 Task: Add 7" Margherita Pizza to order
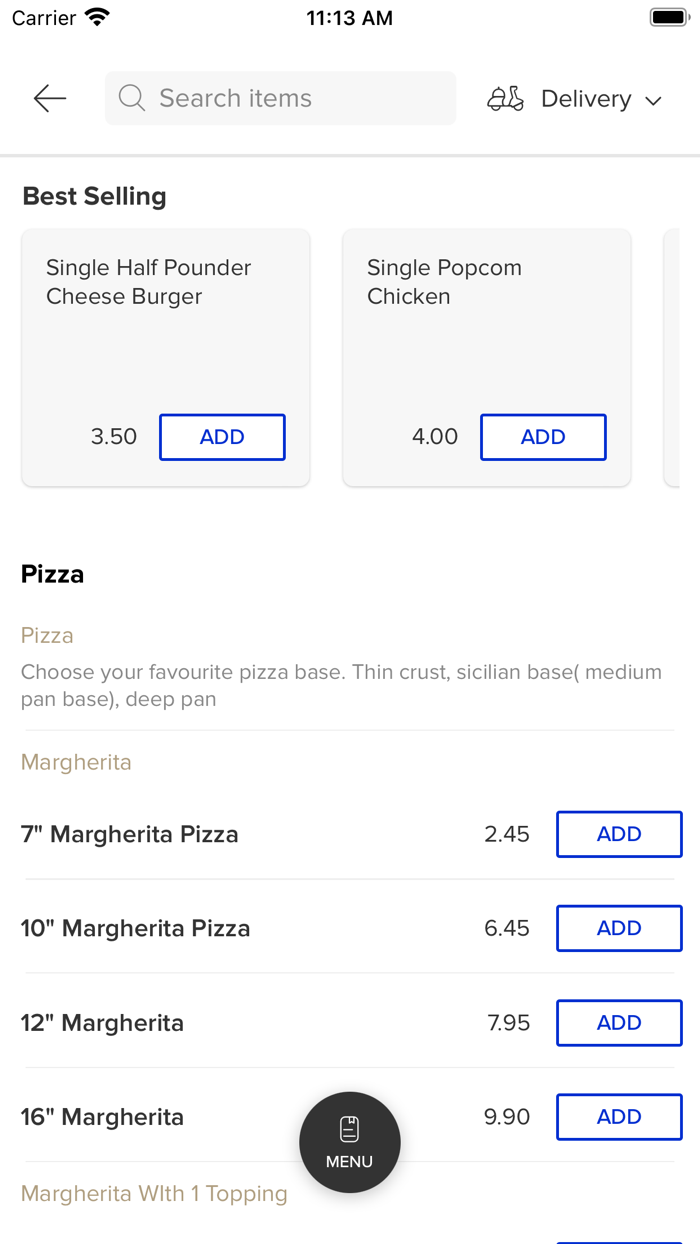coord(619,834)
